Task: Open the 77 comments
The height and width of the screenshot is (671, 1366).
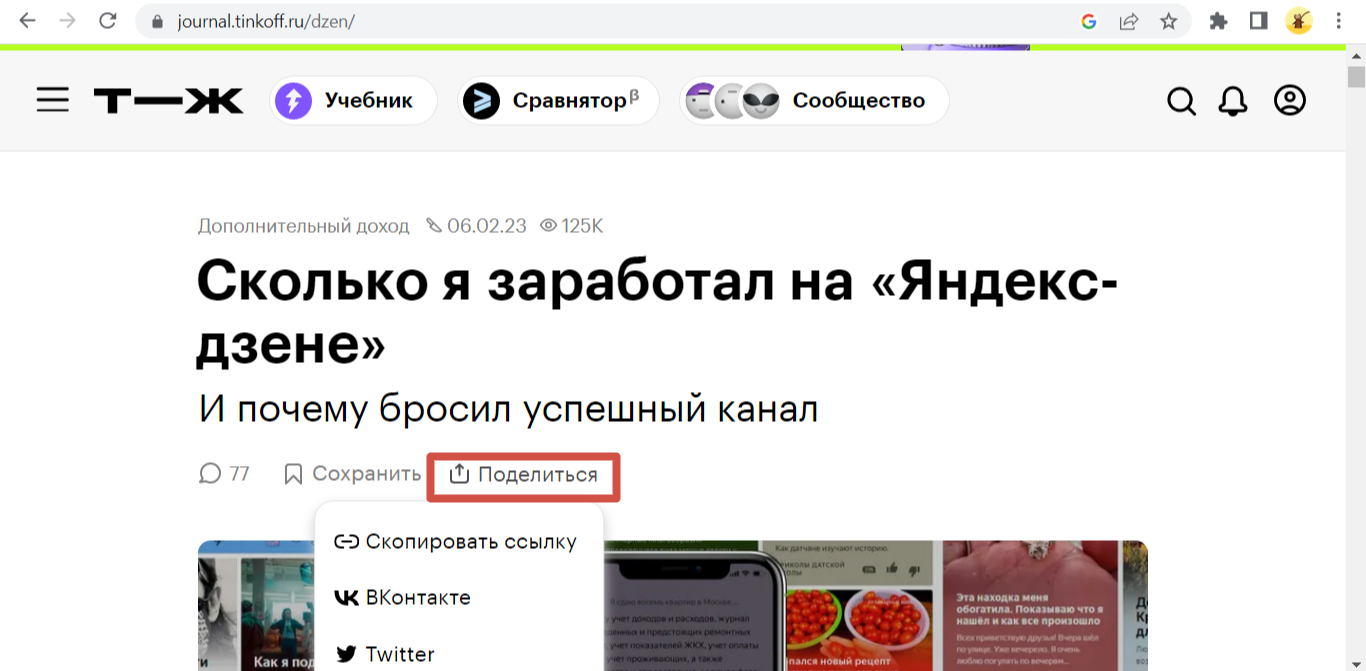Action: pyautogui.click(x=224, y=474)
